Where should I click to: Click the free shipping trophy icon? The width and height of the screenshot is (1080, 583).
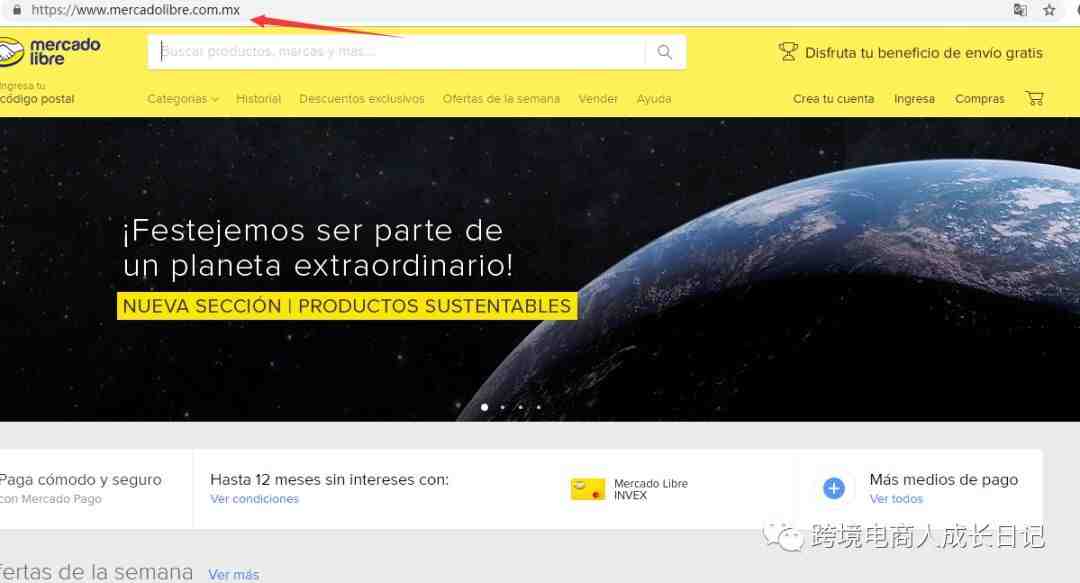pos(788,52)
